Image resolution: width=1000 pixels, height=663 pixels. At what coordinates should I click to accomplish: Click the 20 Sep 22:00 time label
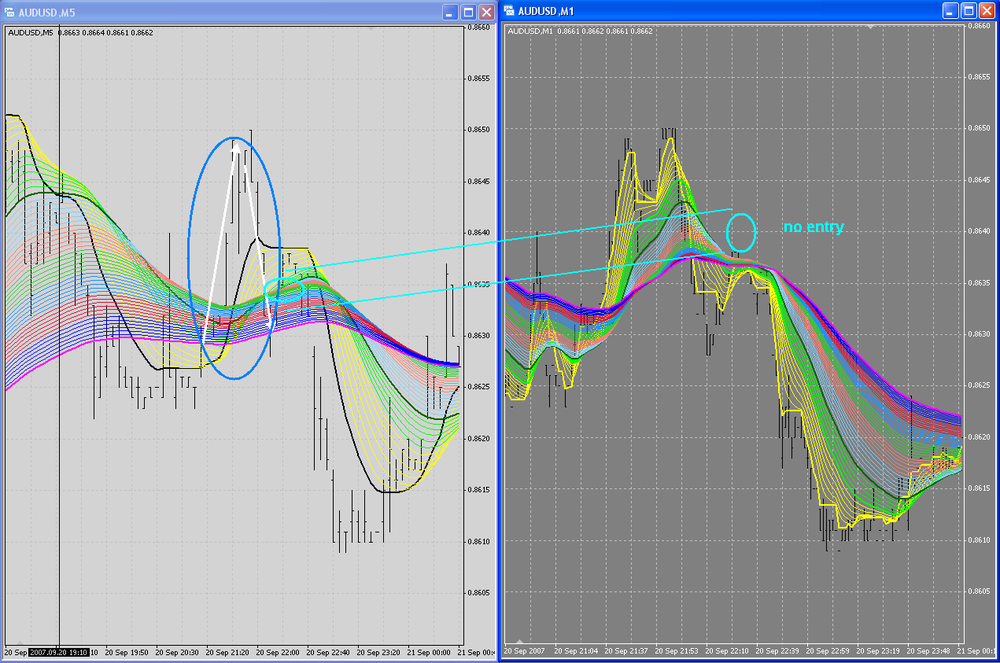coord(277,653)
